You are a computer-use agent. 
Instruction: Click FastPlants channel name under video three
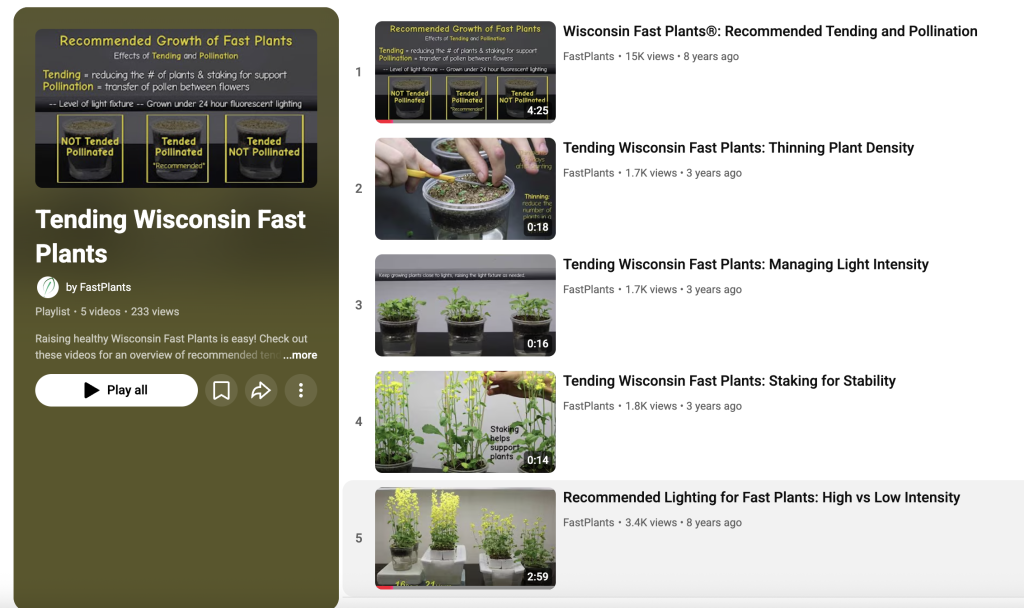click(588, 289)
